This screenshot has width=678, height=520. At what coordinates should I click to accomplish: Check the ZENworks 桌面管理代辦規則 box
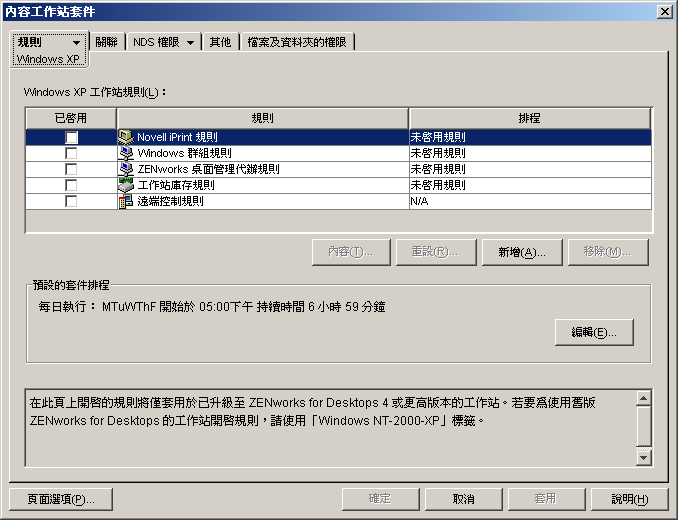[x=71, y=169]
